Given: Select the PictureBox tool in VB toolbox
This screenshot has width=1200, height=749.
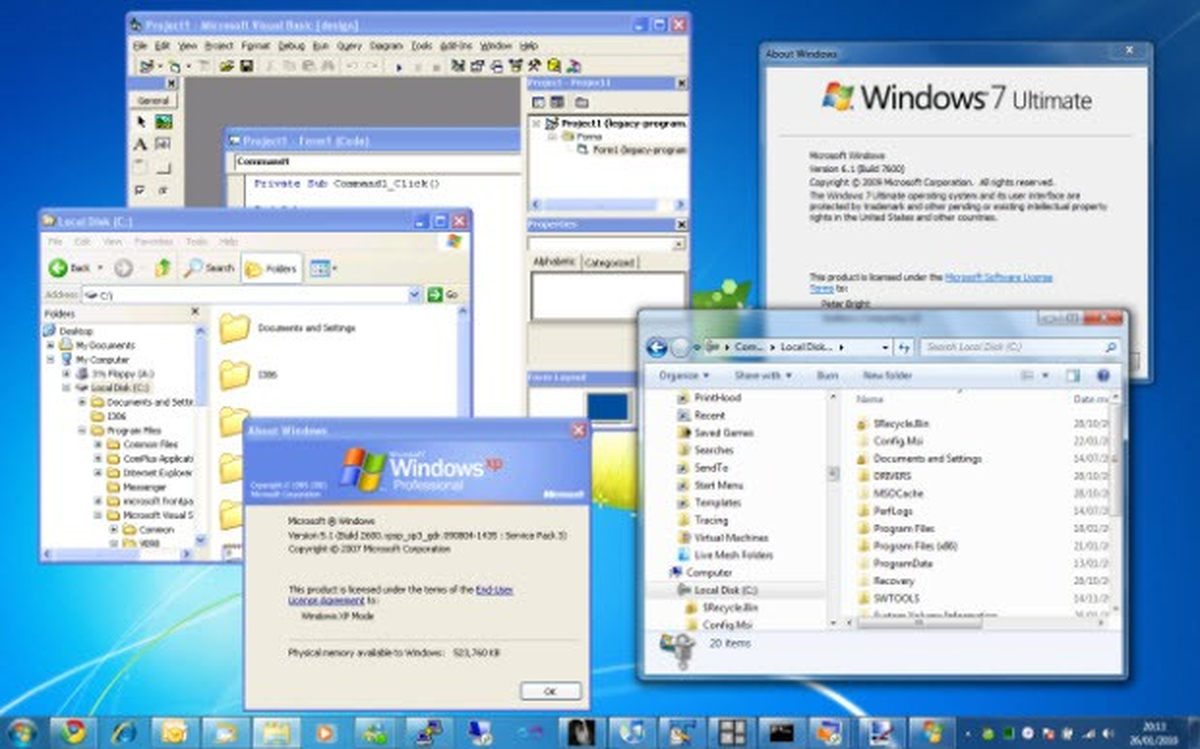Looking at the screenshot, I should coord(163,122).
